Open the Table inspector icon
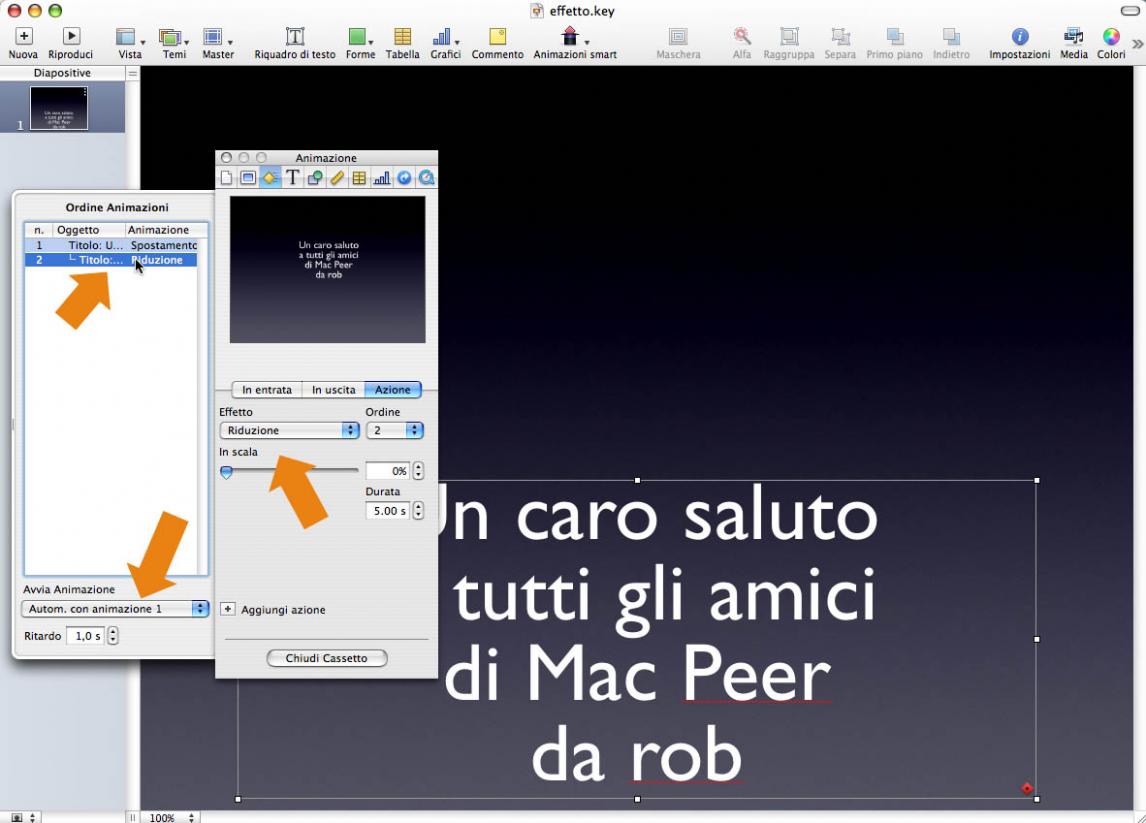 pos(359,178)
